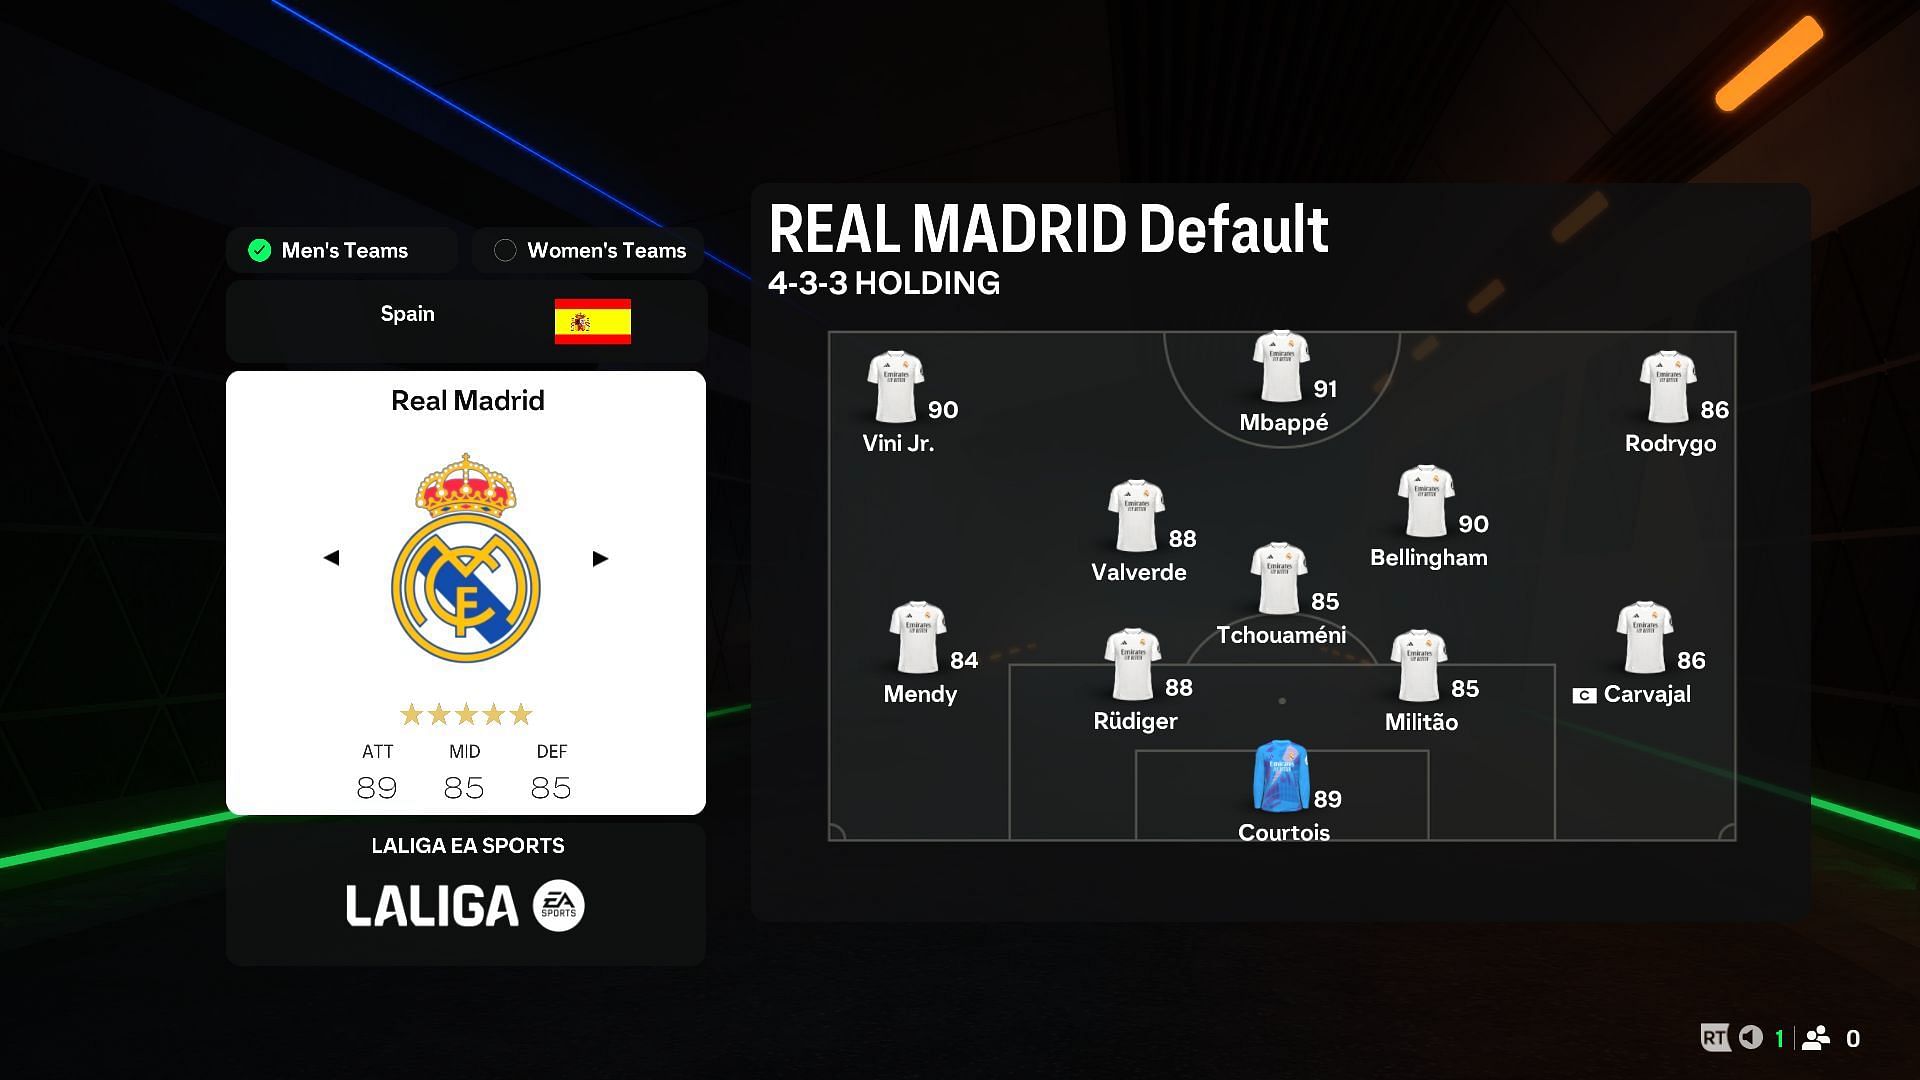Select Courtois goalkeeper card icon (89)
The height and width of the screenshot is (1080, 1920).
[x=1274, y=785]
